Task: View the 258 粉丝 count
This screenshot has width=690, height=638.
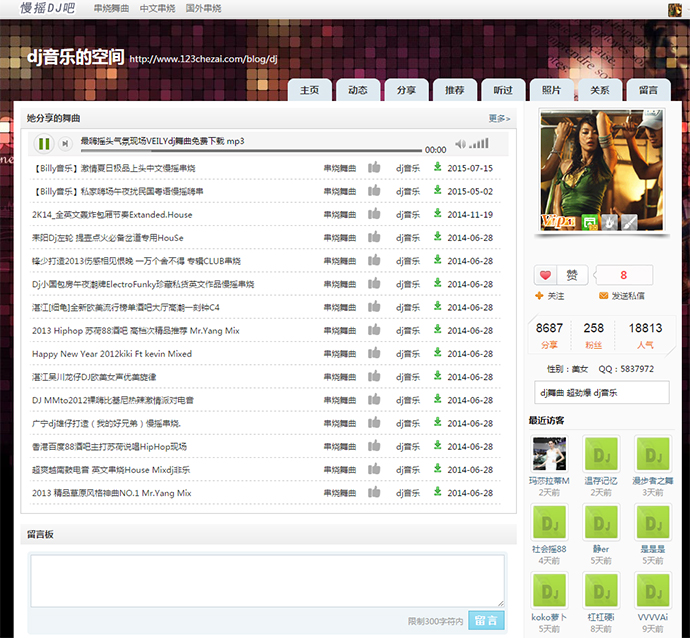Action: click(594, 334)
